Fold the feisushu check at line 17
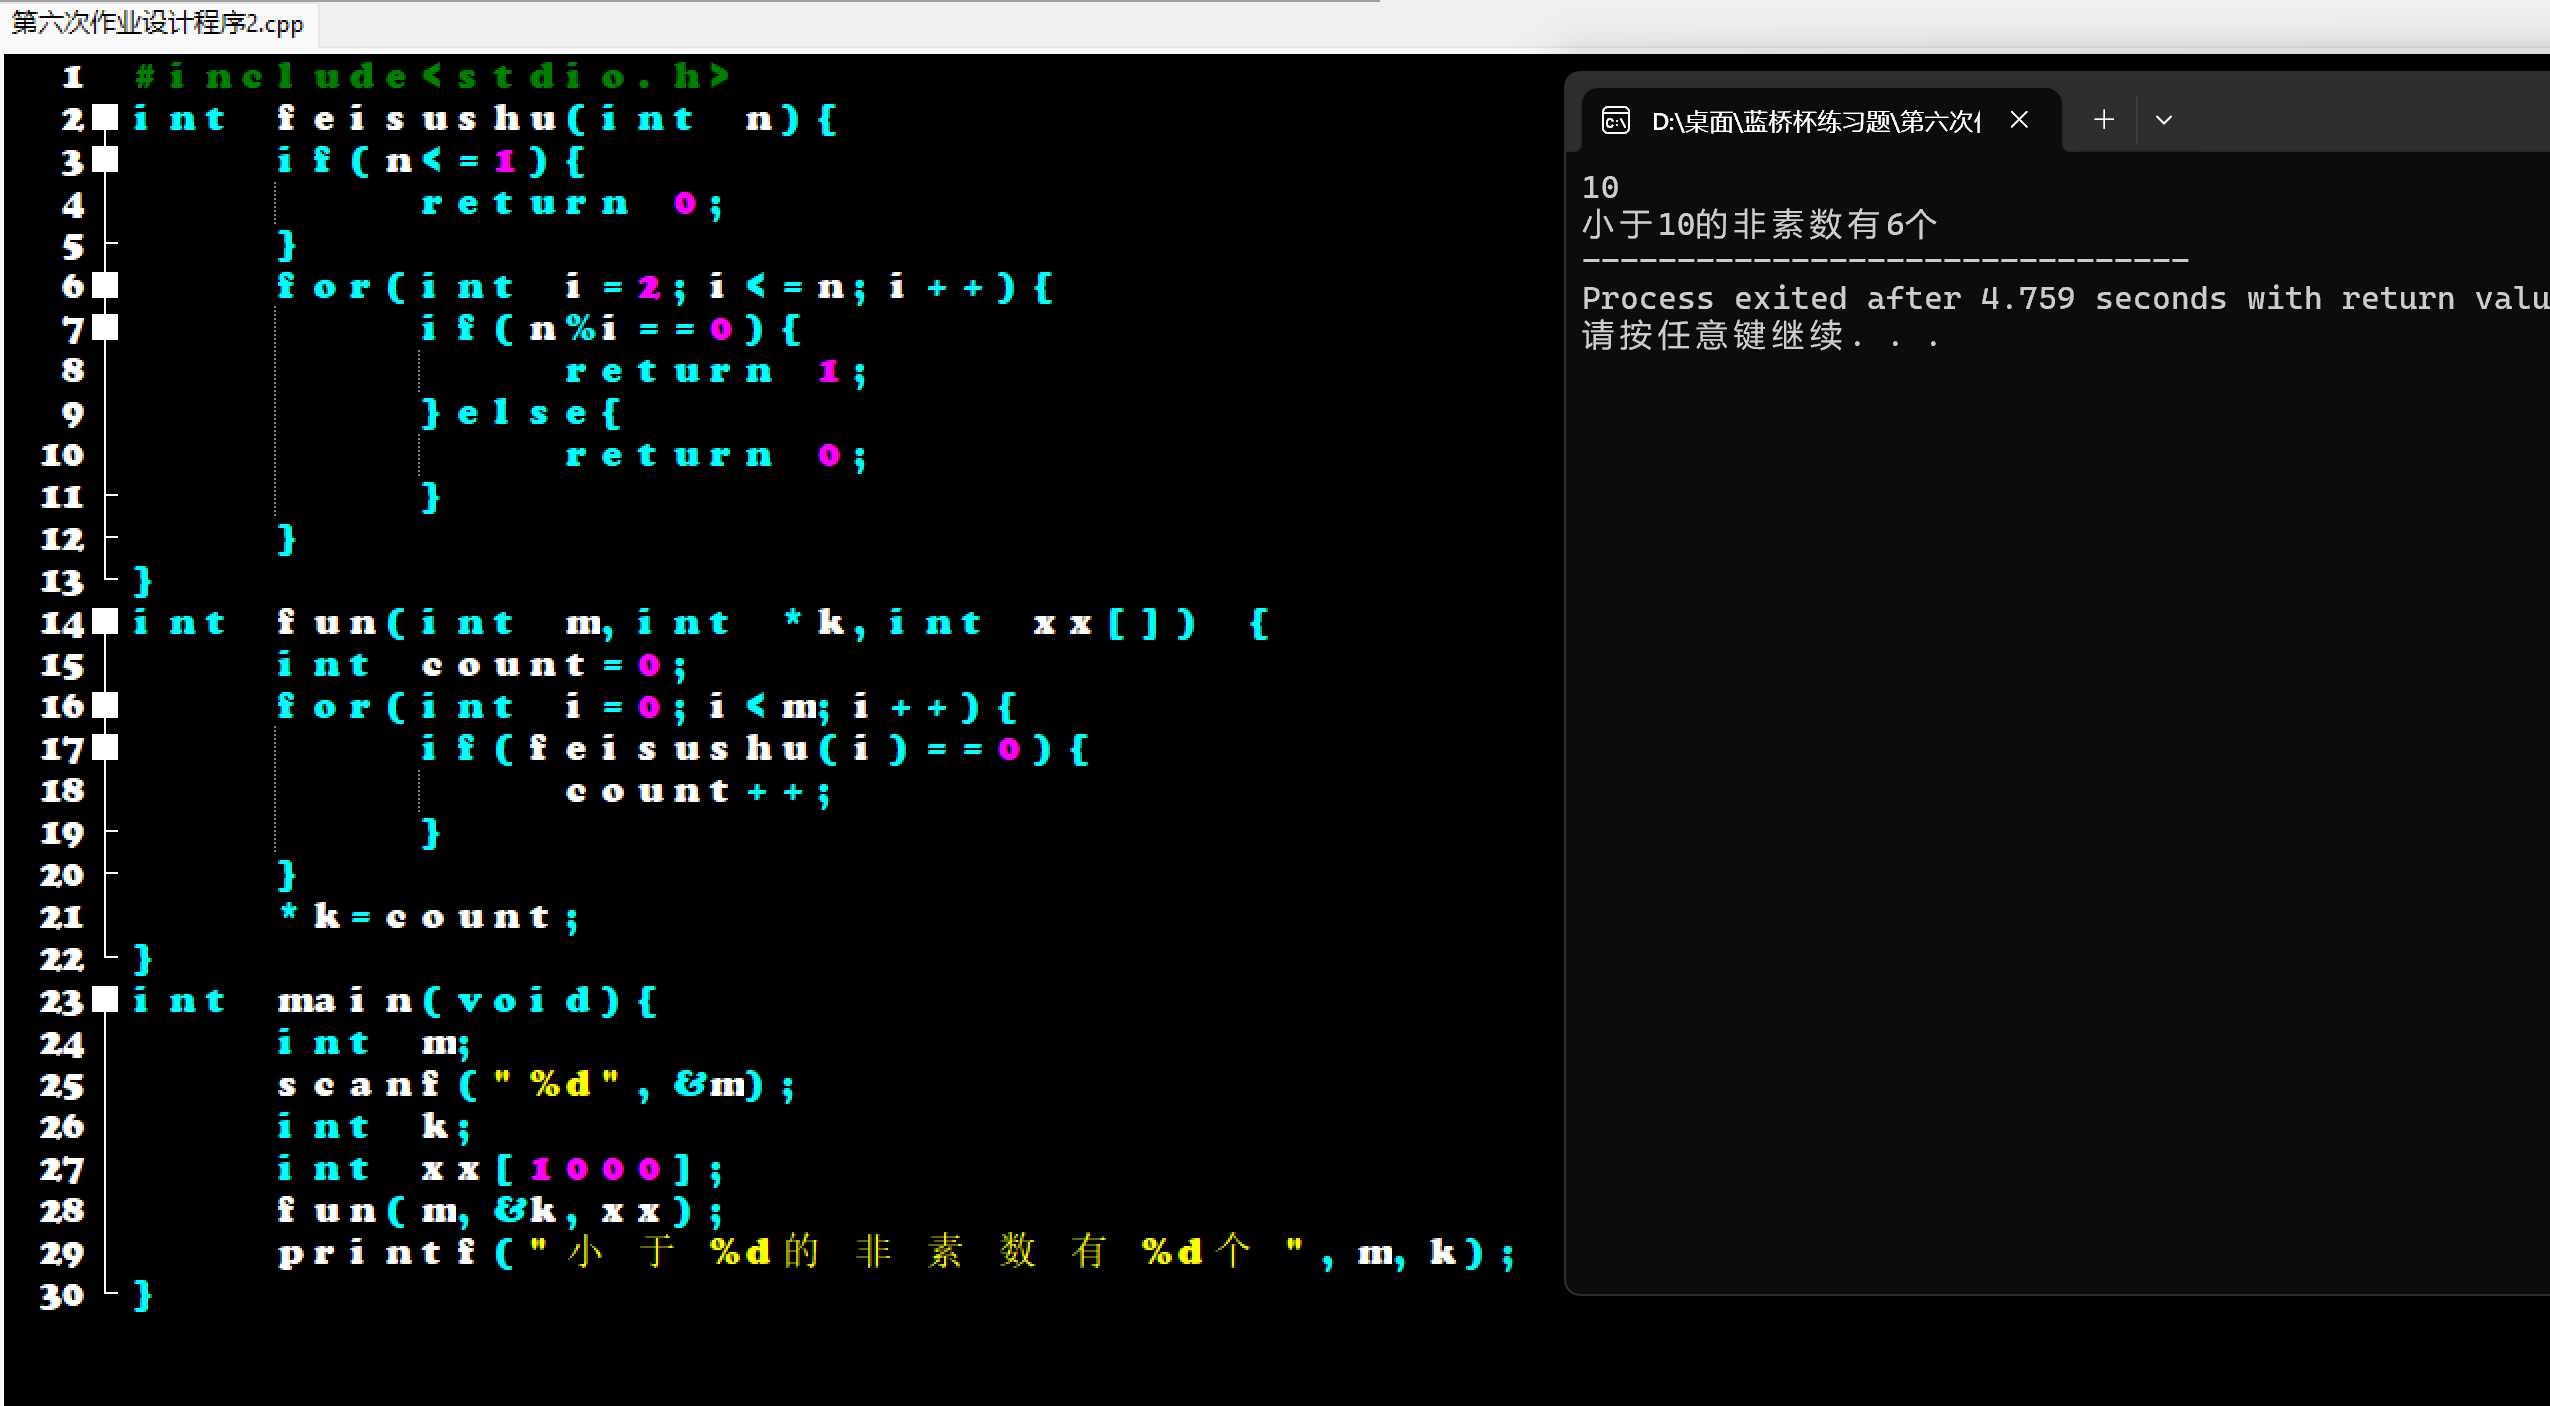2550x1406 pixels. coord(106,748)
